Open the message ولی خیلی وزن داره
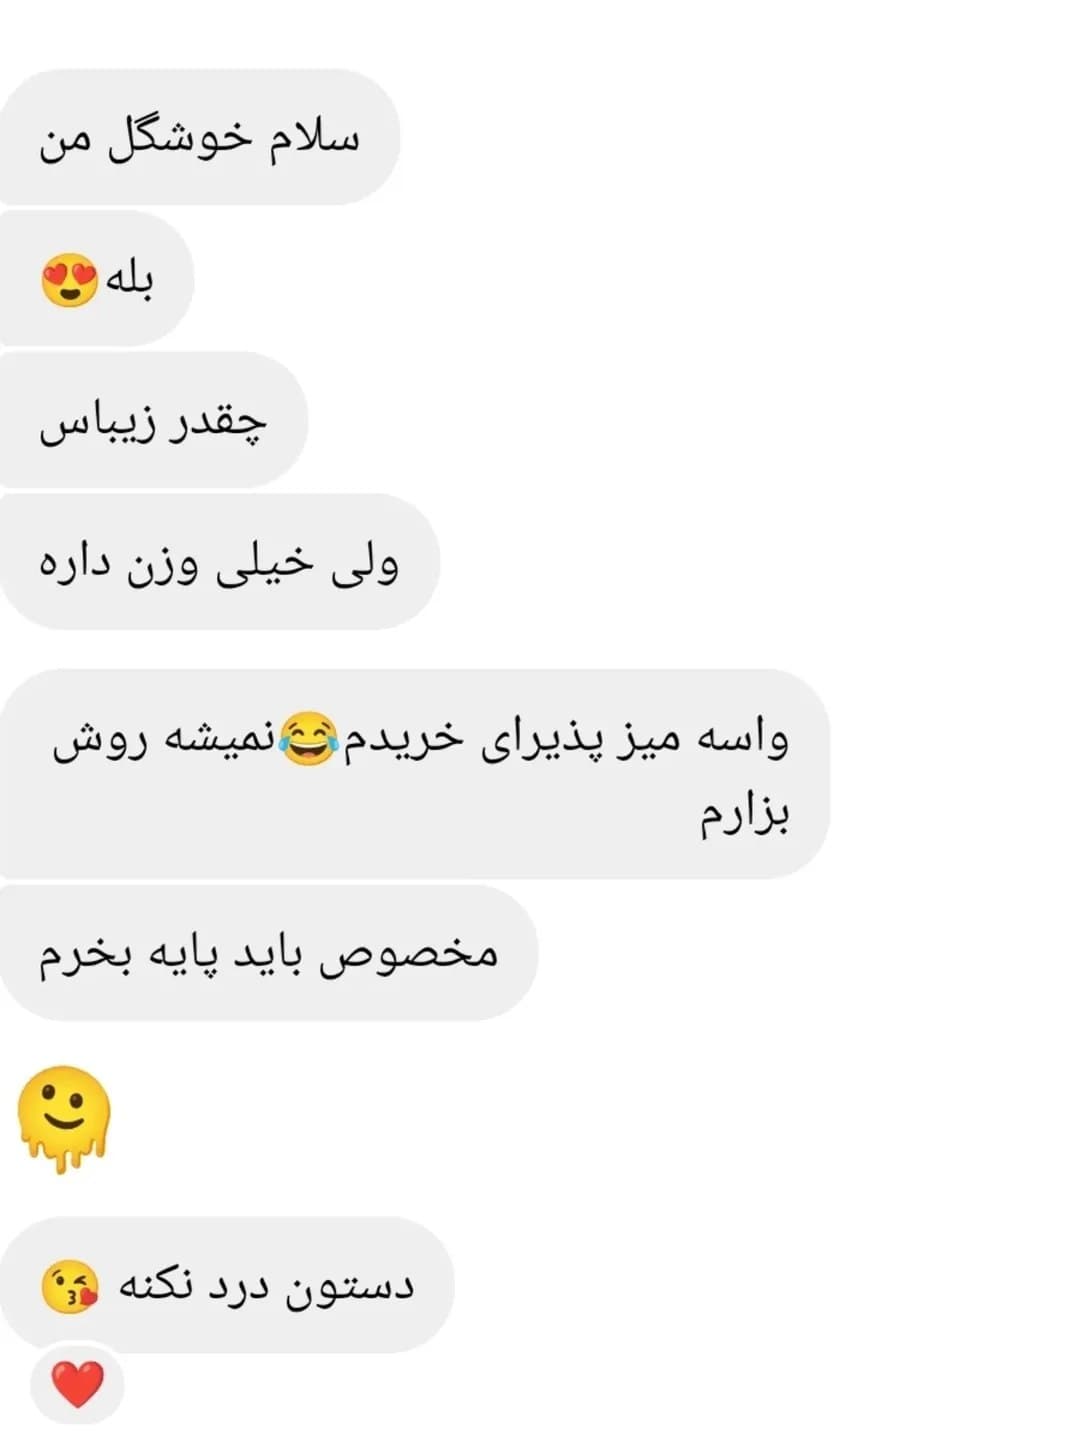This screenshot has width=1080, height=1441. (x=218, y=561)
